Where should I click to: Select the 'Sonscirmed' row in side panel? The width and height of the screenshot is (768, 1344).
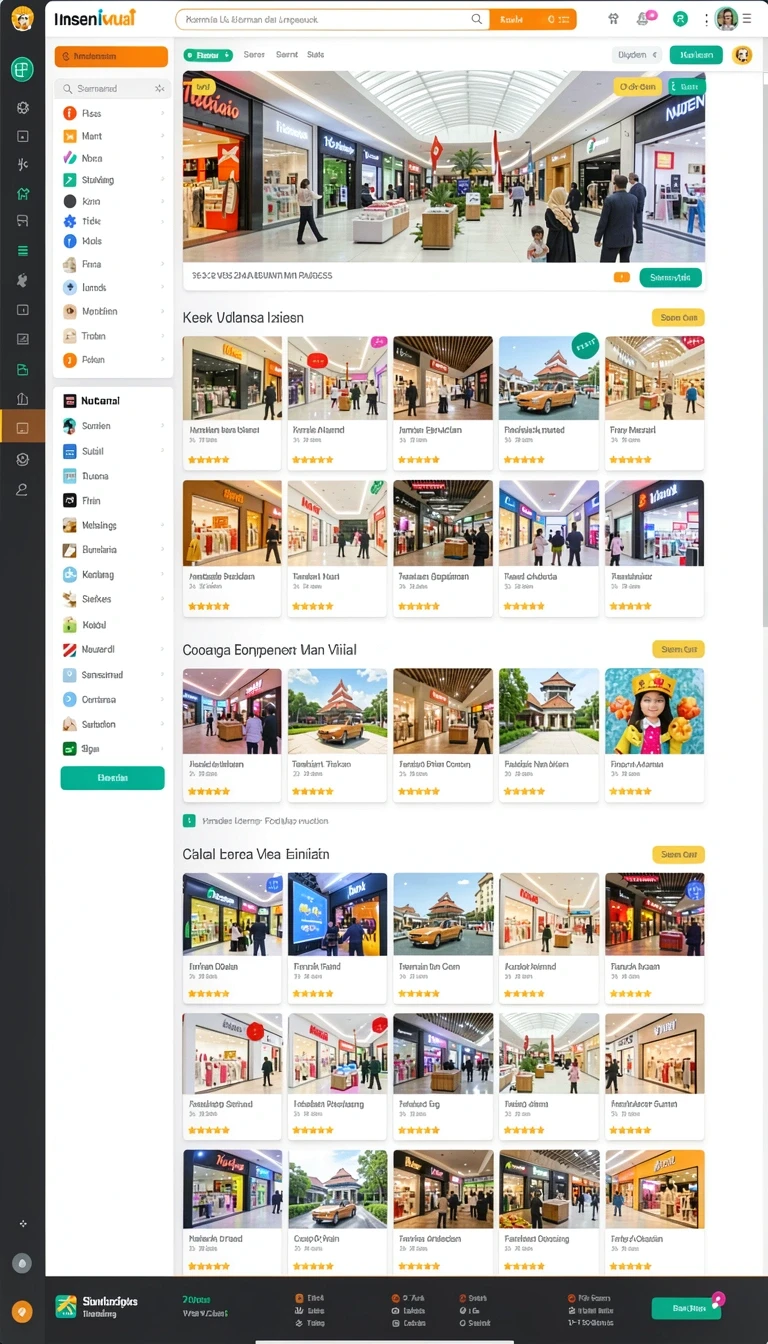pos(113,675)
